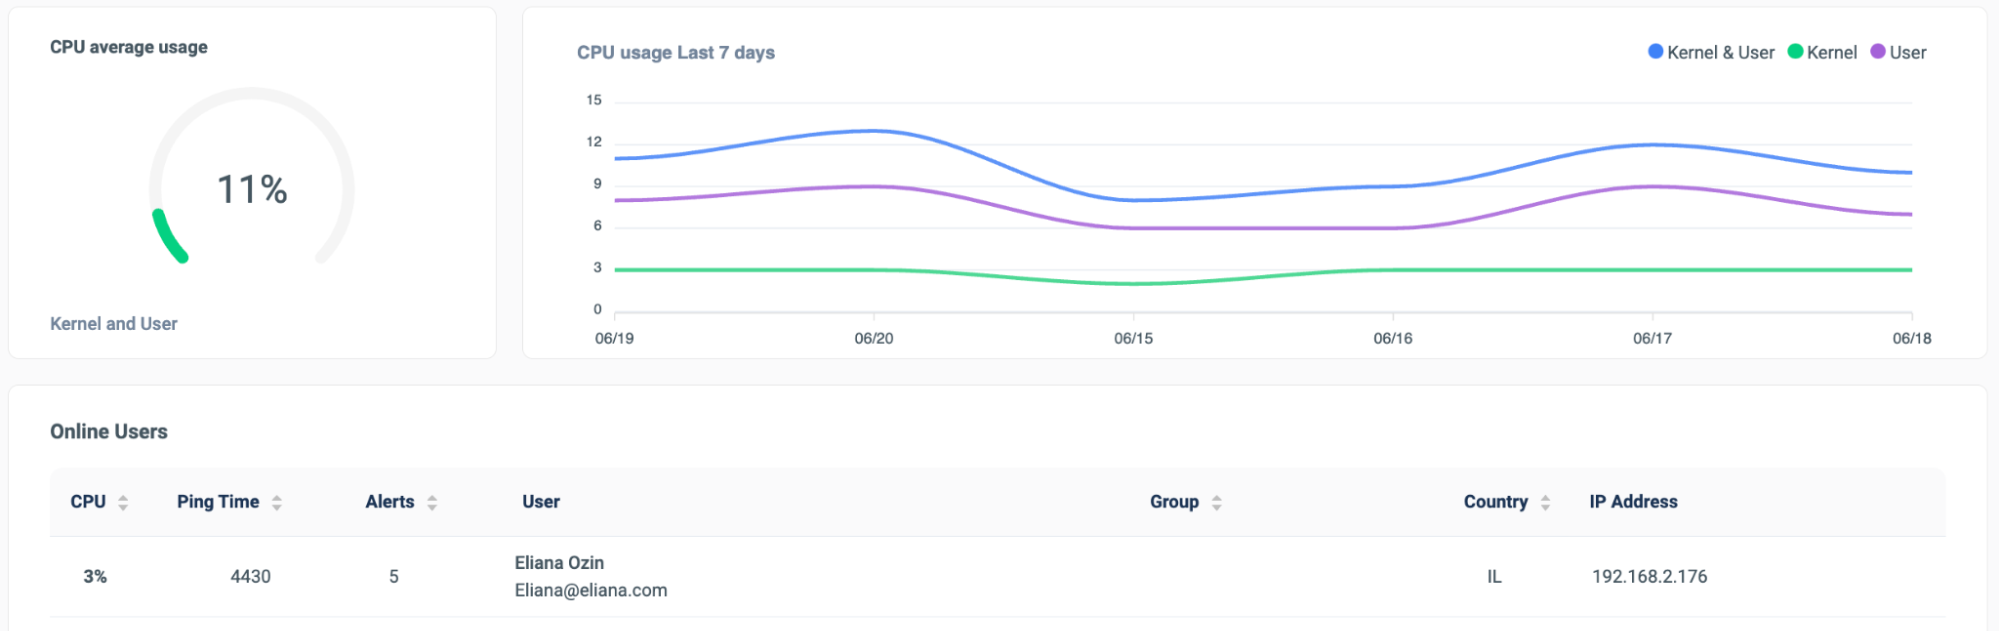This screenshot has width=1999, height=631.
Task: Sort by Ping Time arrows icon
Action: tap(277, 503)
